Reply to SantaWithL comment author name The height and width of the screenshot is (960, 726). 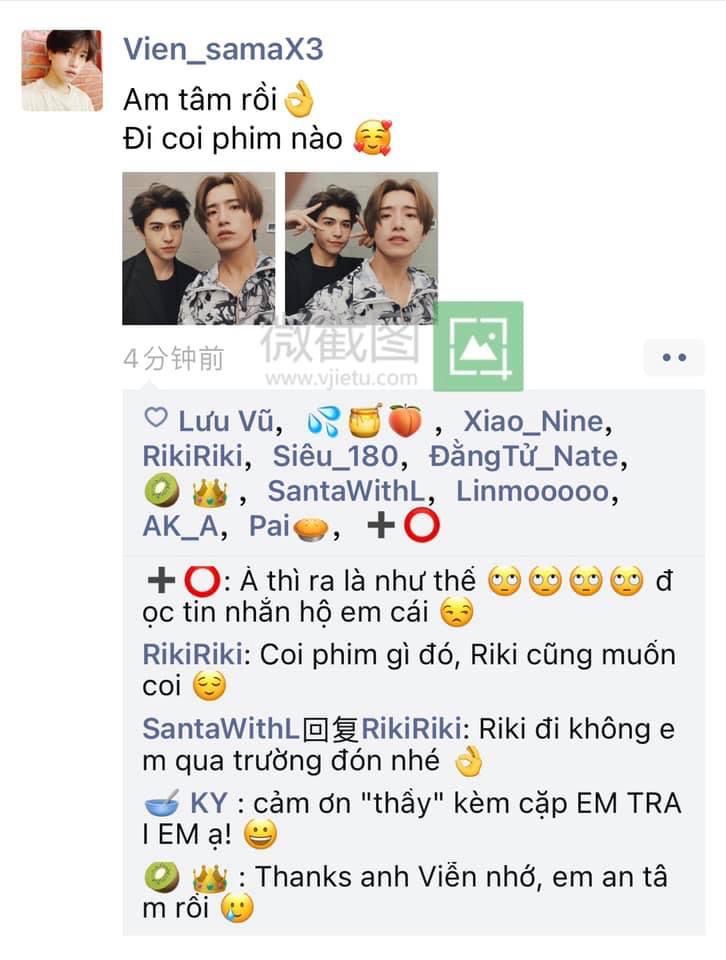pyautogui.click(x=221, y=729)
